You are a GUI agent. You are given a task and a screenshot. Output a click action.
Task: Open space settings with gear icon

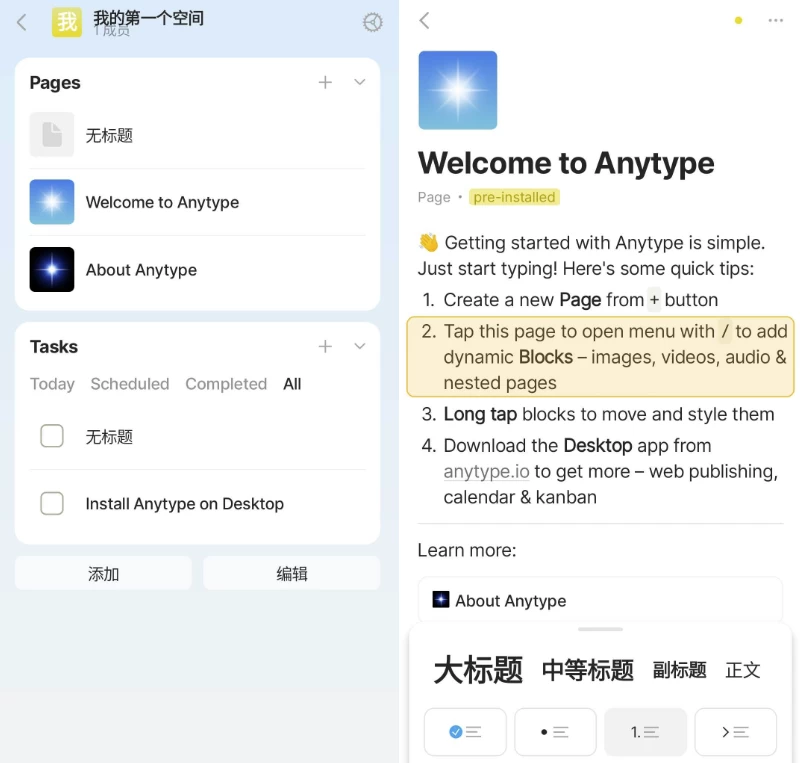tap(372, 21)
